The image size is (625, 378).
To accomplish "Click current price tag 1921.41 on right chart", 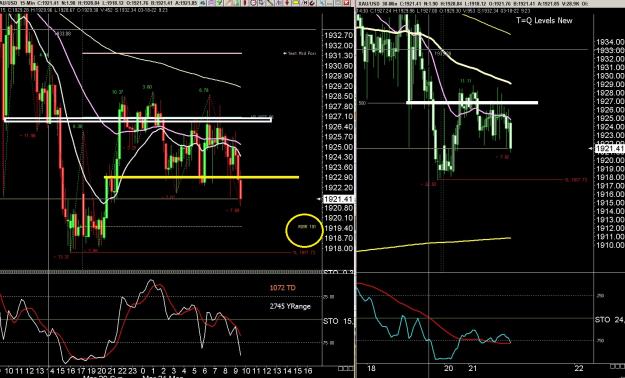I will 609,148.
